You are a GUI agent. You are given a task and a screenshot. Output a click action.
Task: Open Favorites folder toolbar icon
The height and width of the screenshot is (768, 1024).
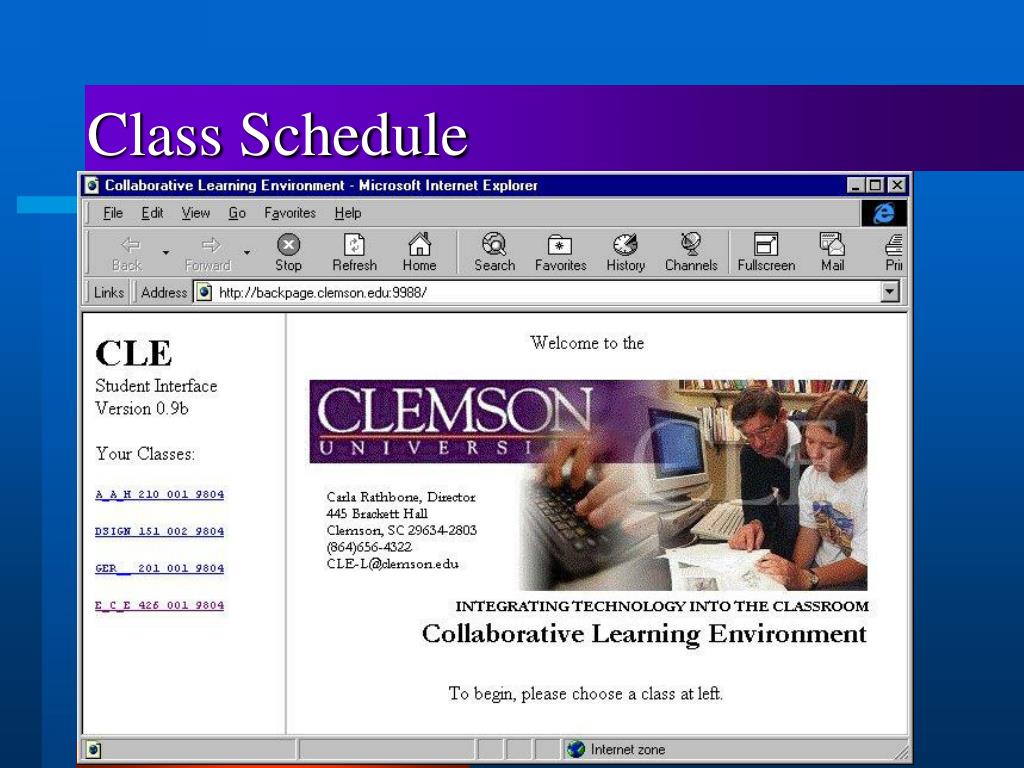coord(560,245)
